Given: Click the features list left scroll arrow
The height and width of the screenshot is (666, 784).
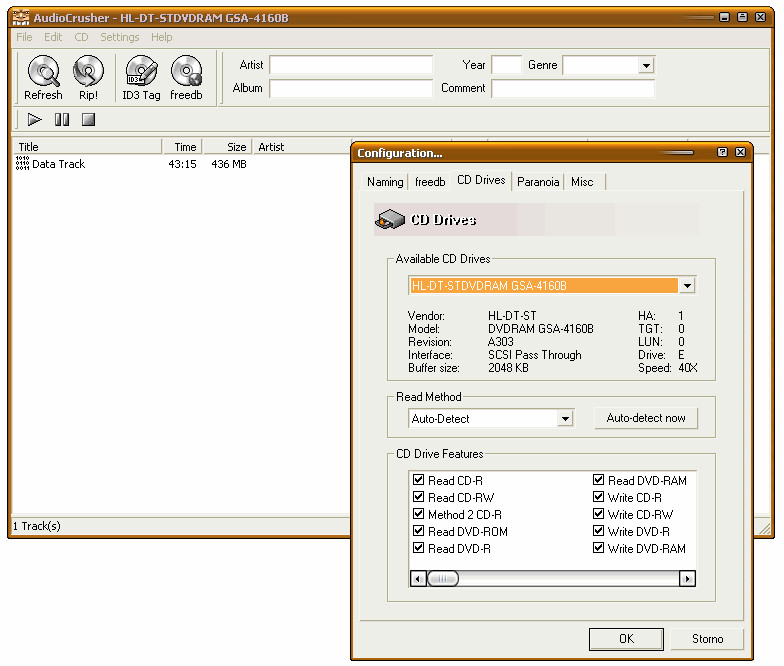Looking at the screenshot, I should 418,579.
